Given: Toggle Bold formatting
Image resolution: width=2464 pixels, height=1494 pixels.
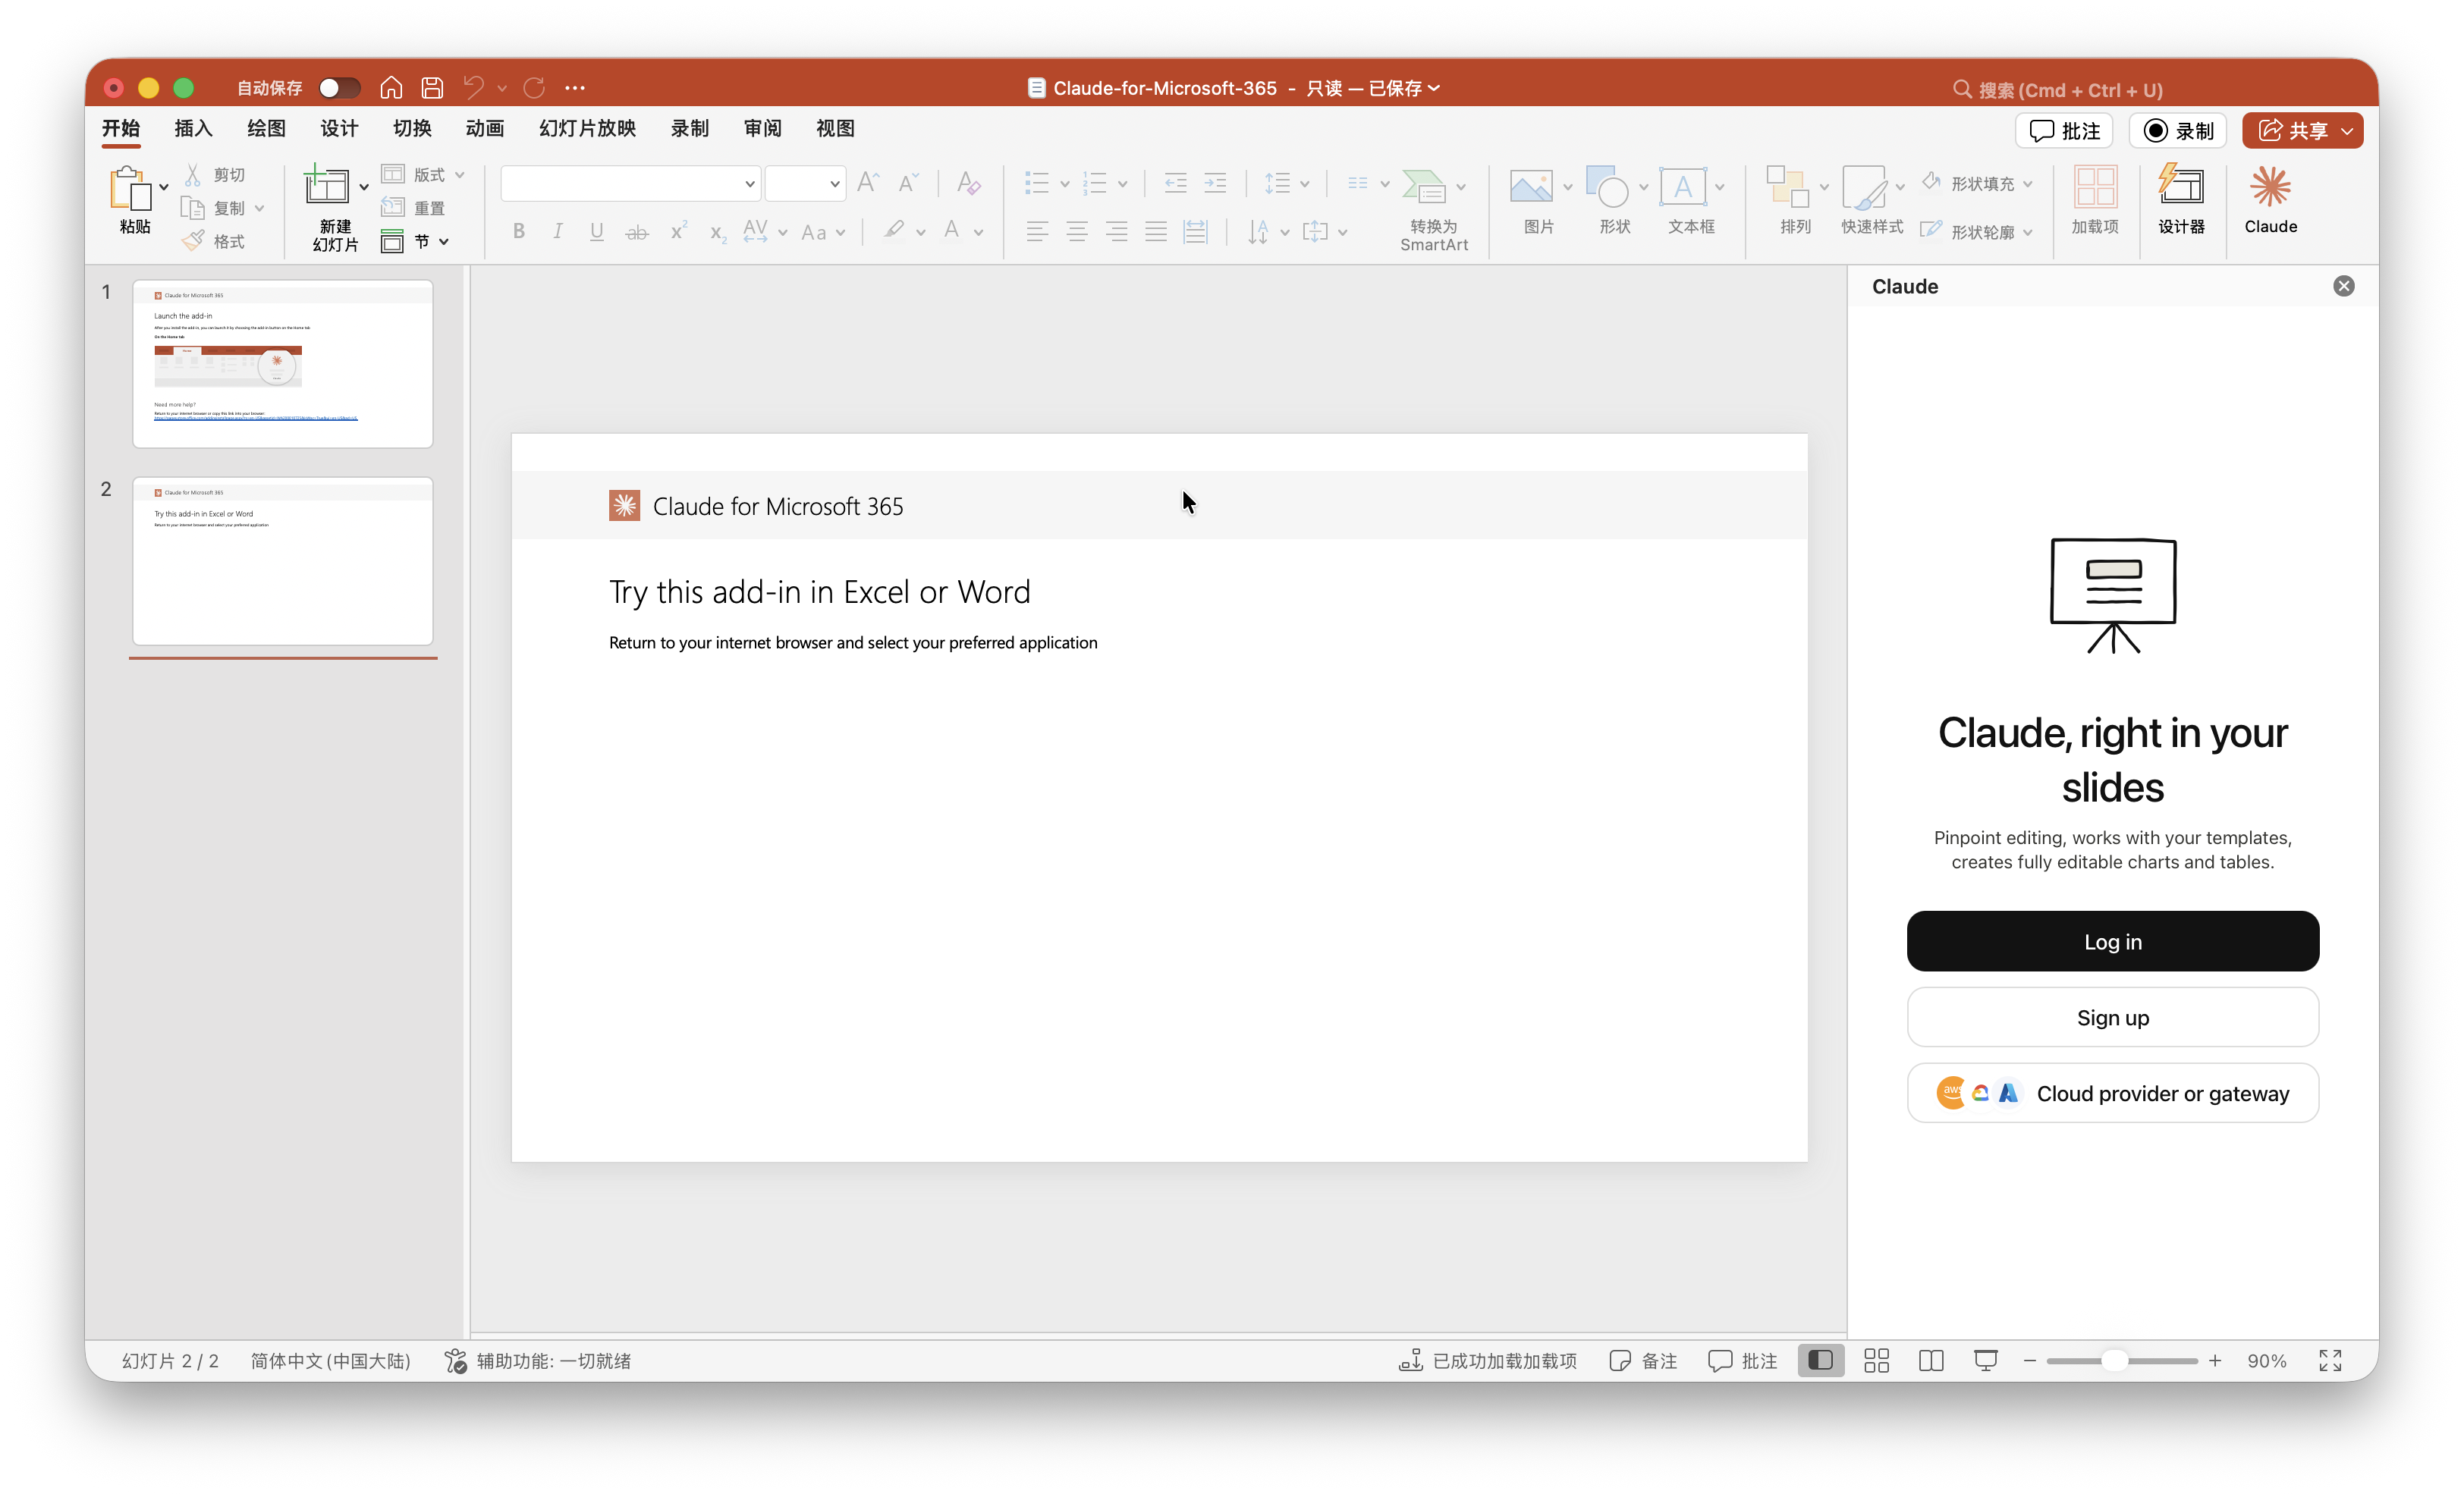Looking at the screenshot, I should [x=518, y=232].
